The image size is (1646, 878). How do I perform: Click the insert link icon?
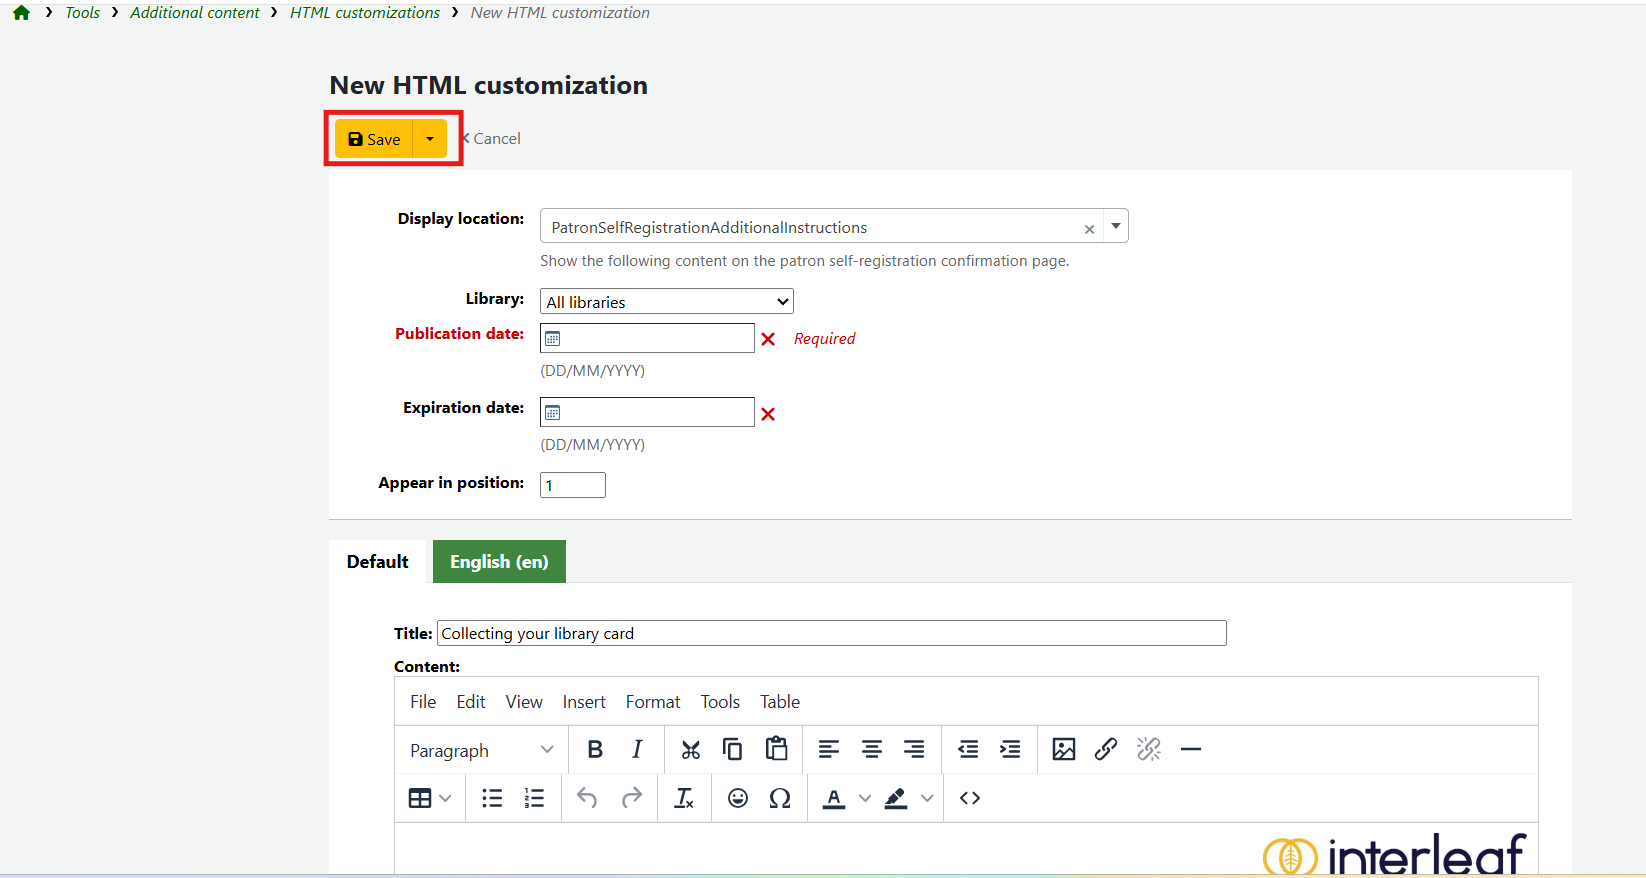coord(1105,749)
